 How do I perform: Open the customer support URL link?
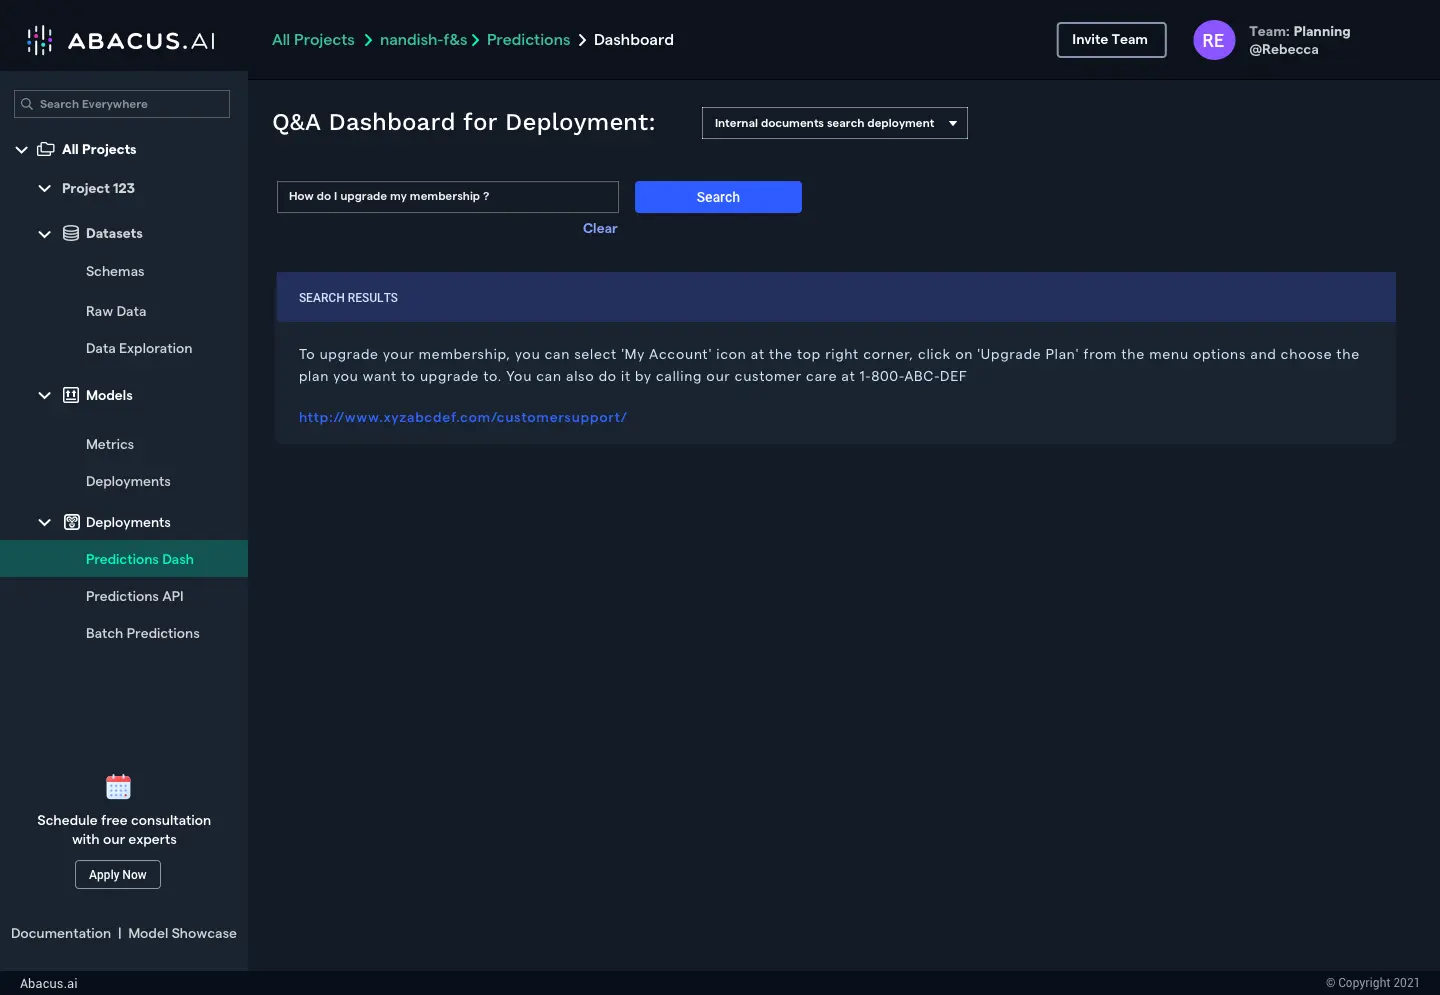463,417
